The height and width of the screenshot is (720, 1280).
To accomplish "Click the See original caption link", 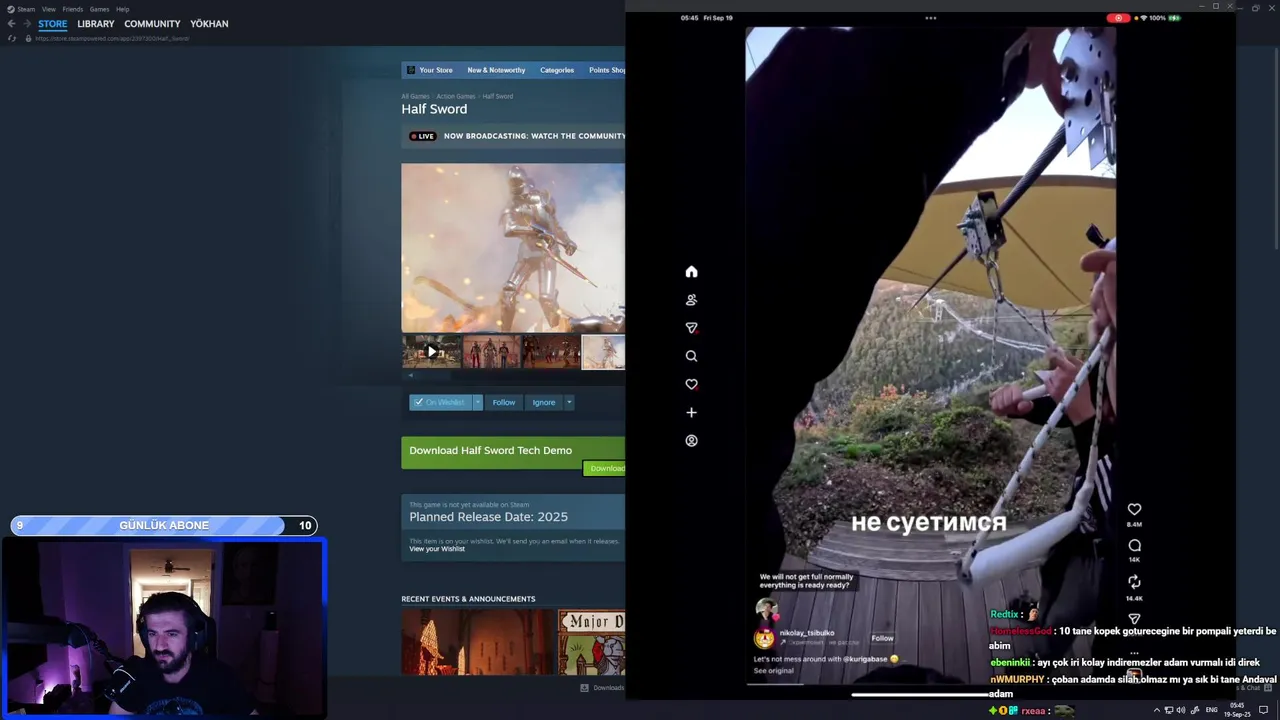I will 773,671.
